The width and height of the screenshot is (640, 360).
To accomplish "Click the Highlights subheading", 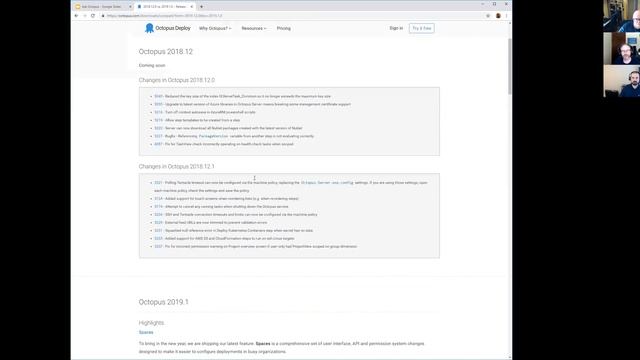I will 151,322.
